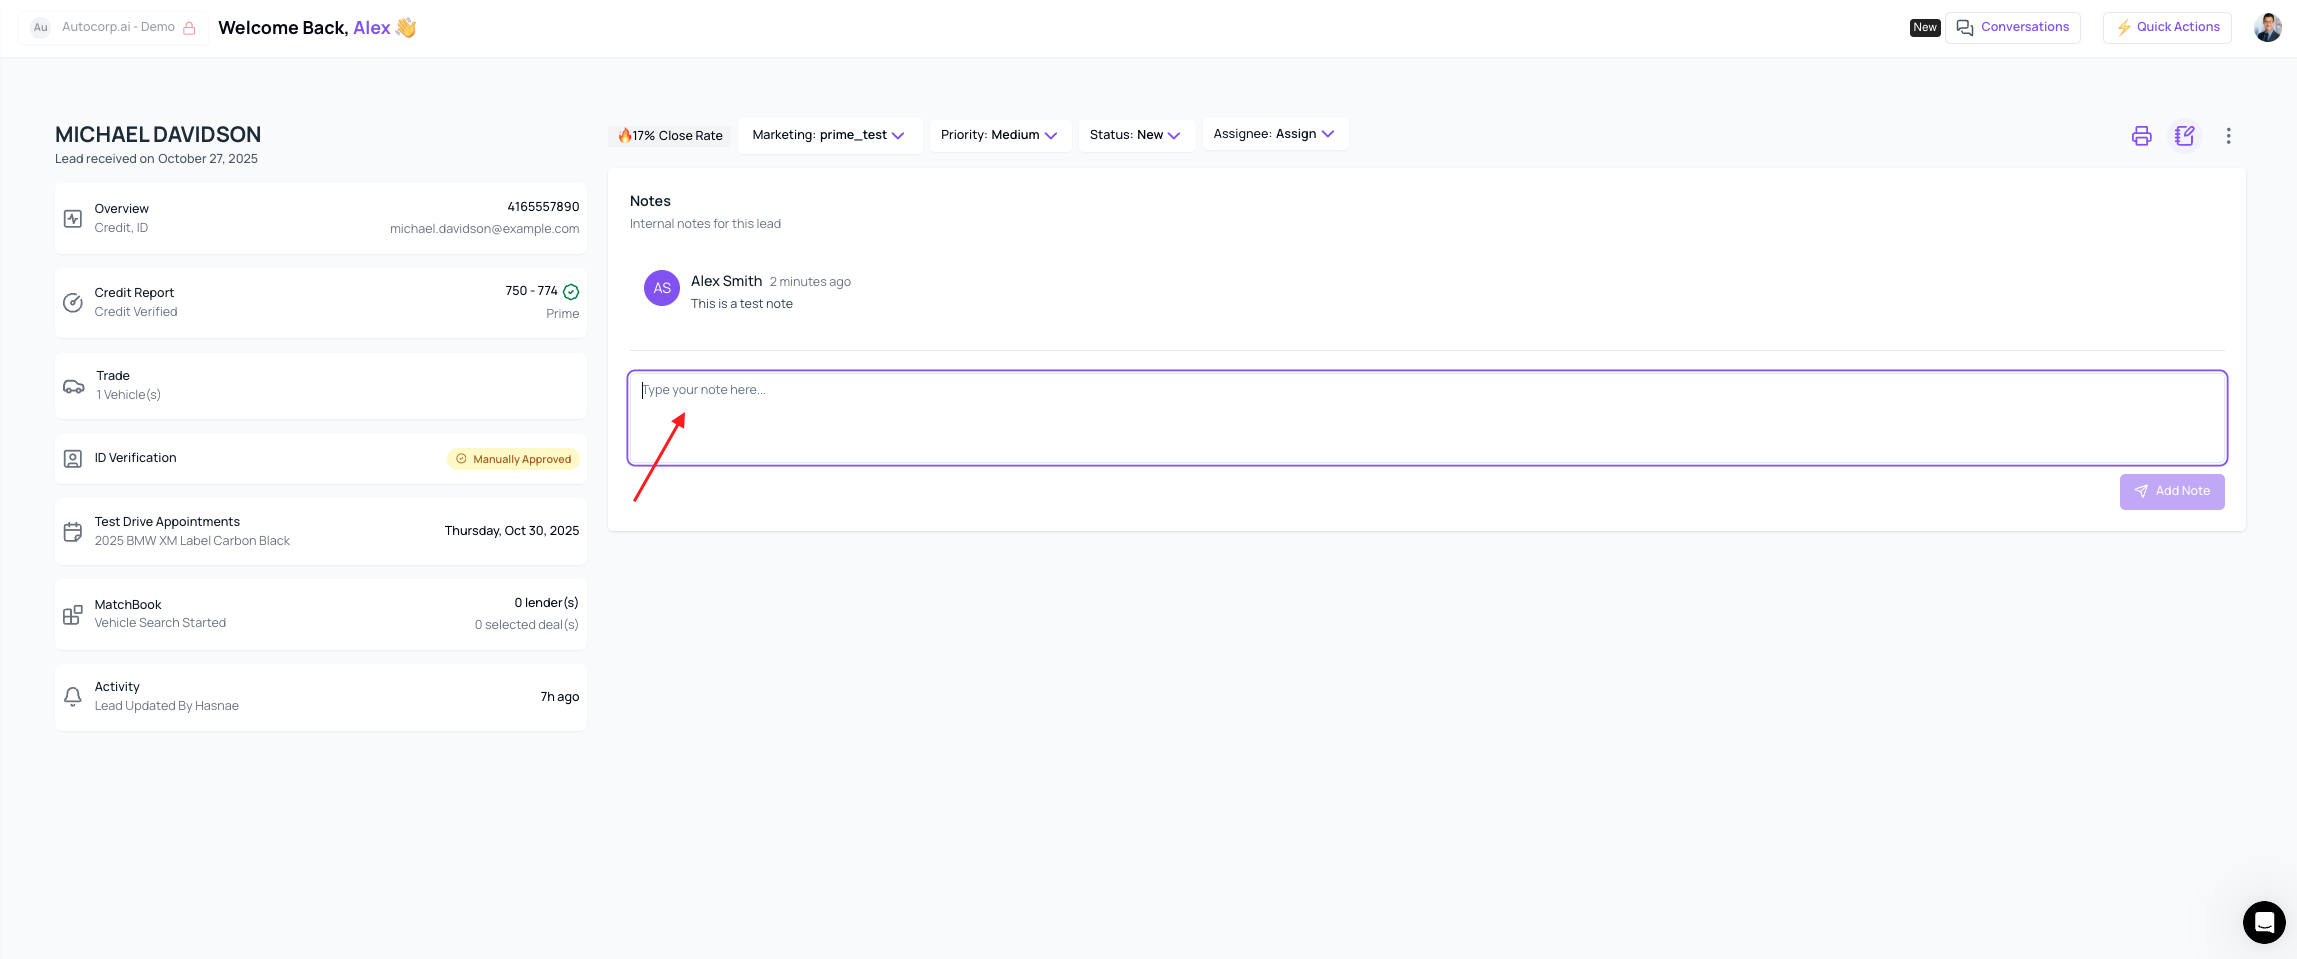Open the three-dot more options menu
2297x959 pixels.
[x=2228, y=136]
